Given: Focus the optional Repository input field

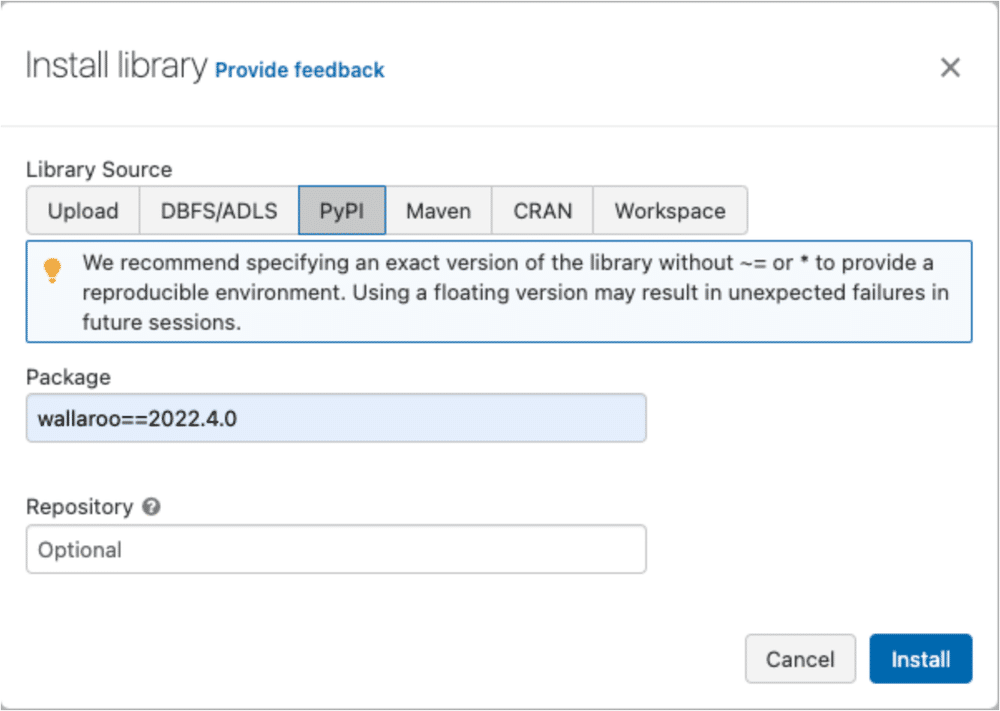Looking at the screenshot, I should coord(336,549).
